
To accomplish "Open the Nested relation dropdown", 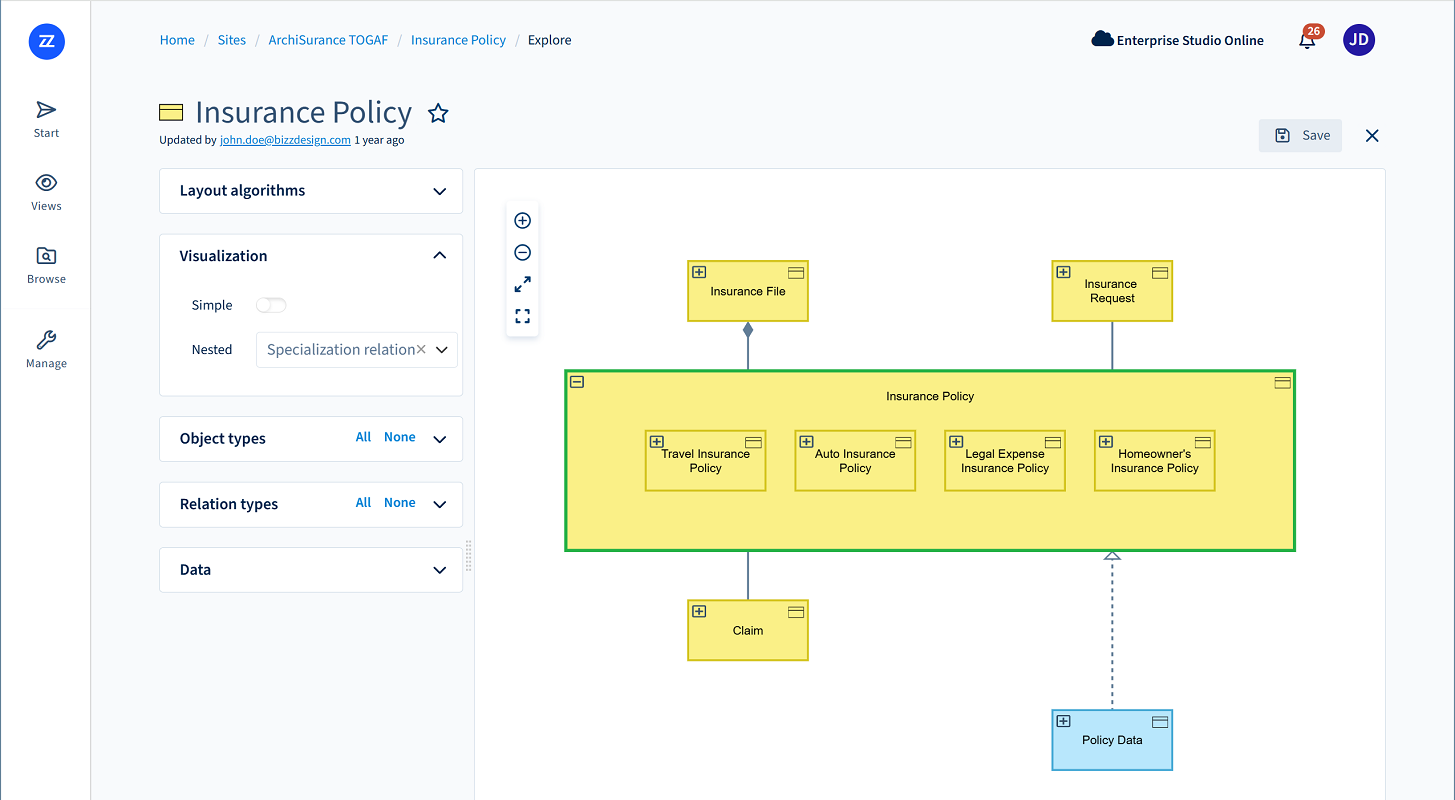I will point(442,350).
